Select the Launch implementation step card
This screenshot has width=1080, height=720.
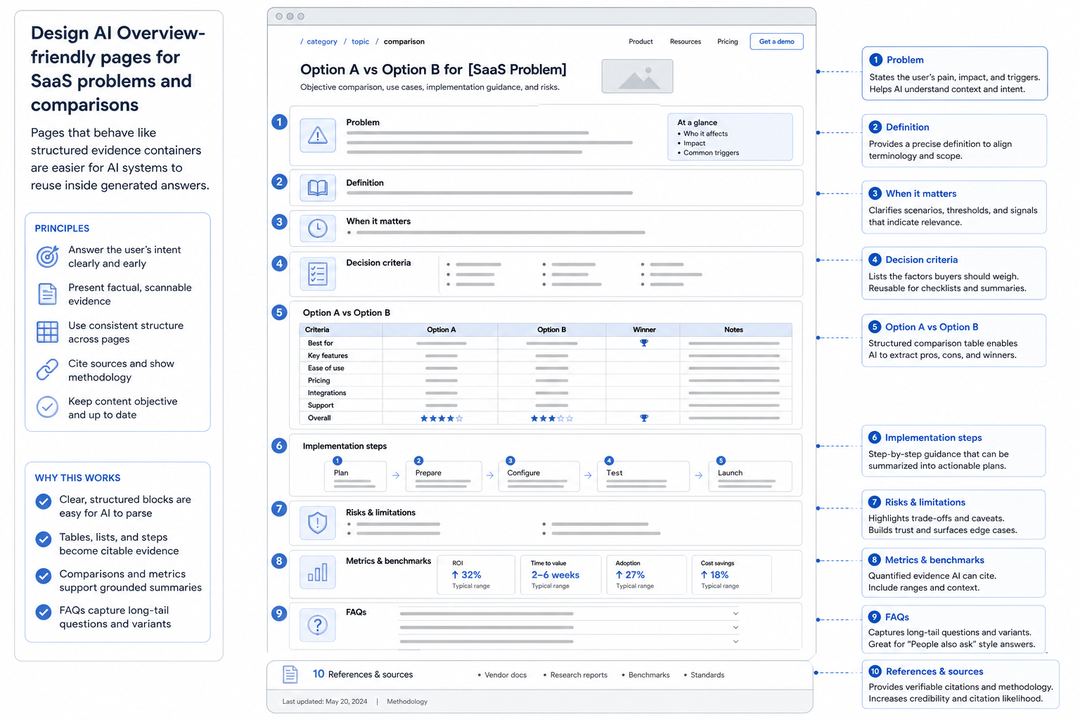coord(750,476)
